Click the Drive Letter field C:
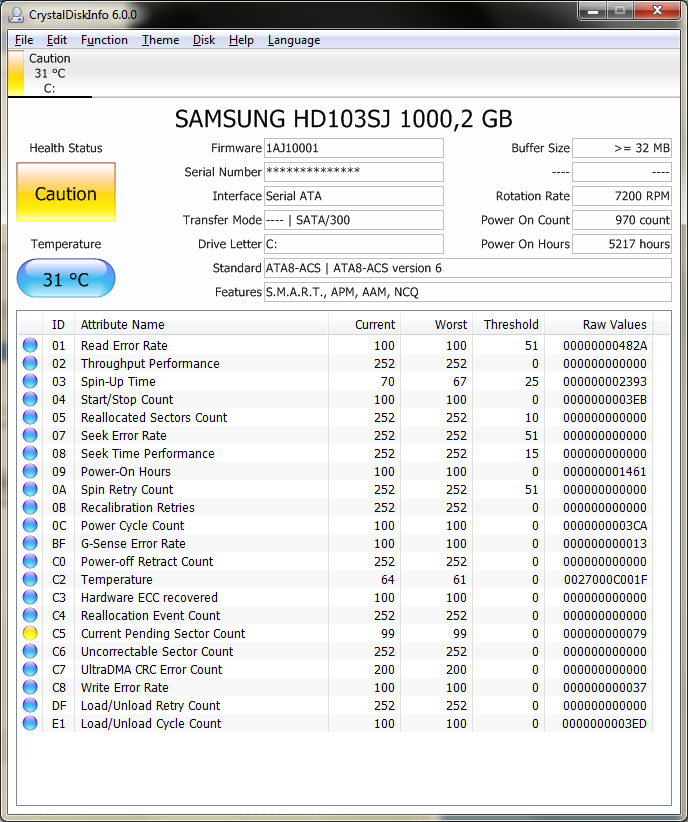This screenshot has width=688, height=822. 353,244
